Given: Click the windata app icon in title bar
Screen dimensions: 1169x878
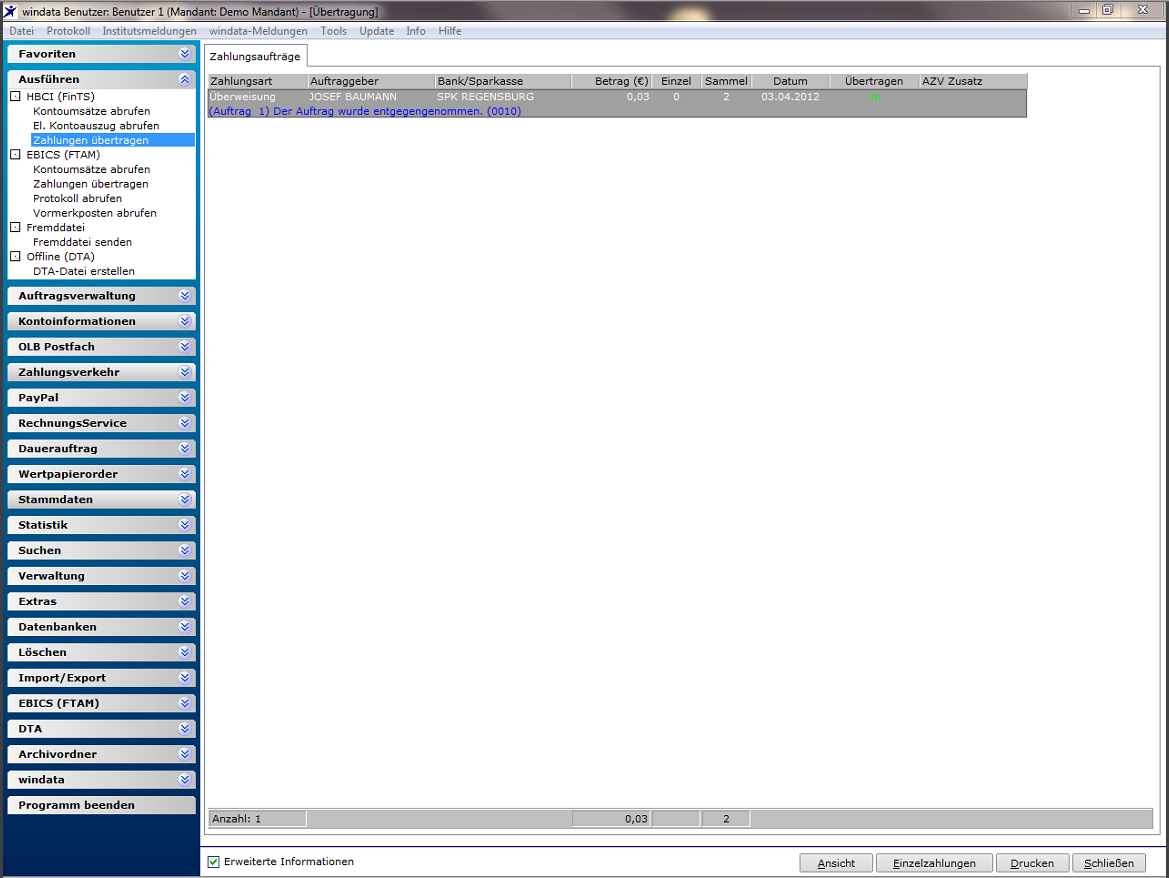Looking at the screenshot, I should 10,10.
